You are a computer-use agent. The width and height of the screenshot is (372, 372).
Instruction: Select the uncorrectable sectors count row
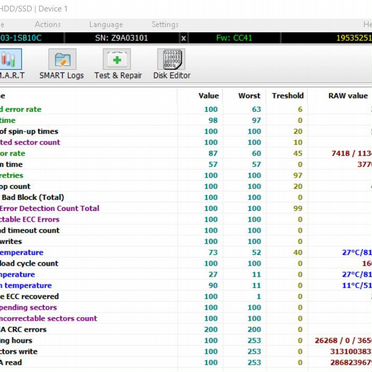point(186,318)
